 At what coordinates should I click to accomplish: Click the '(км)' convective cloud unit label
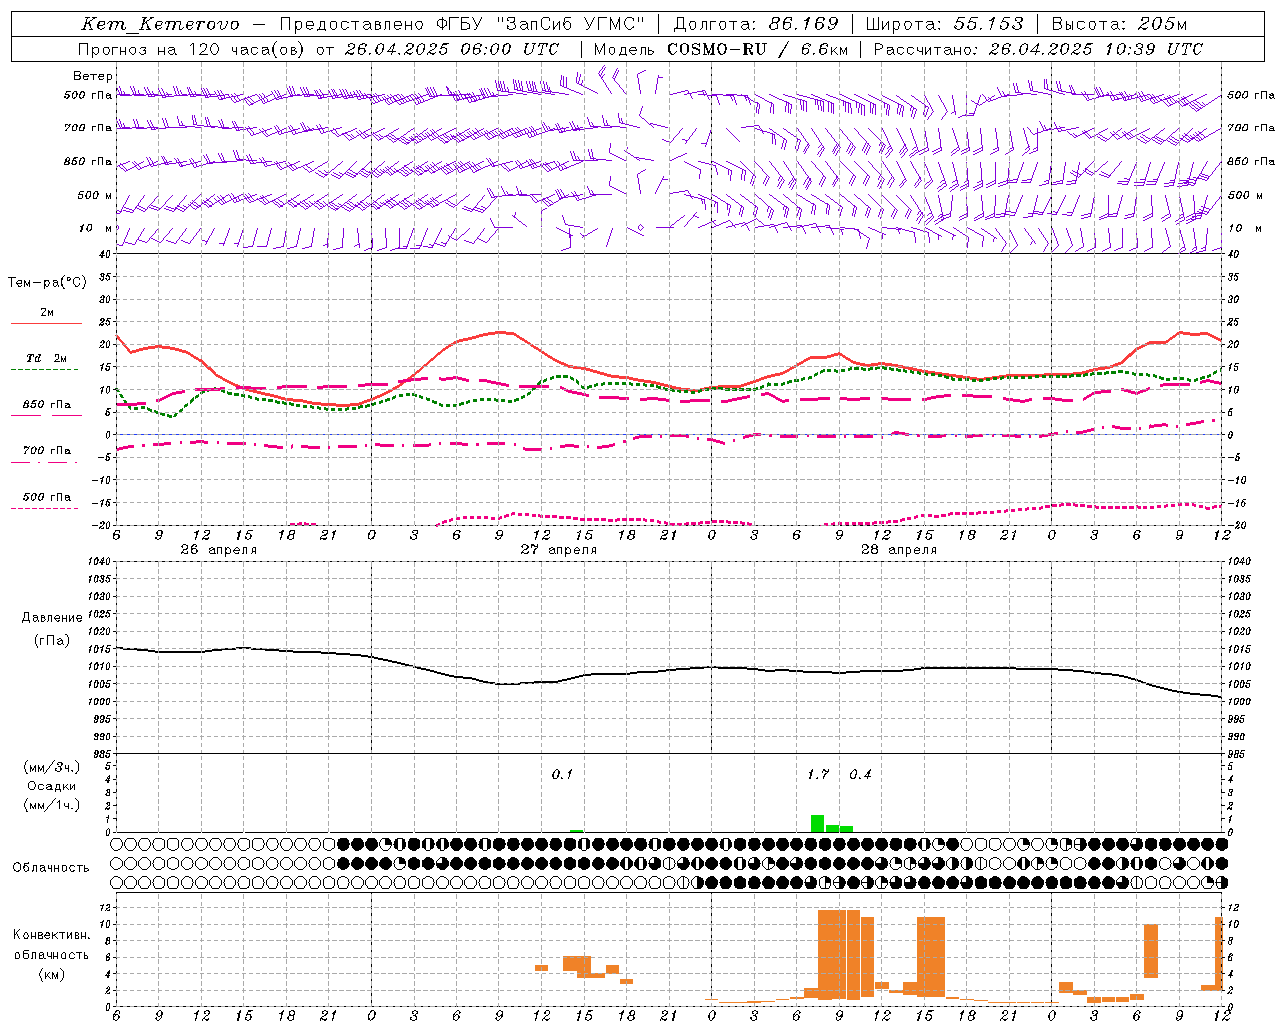(x=51, y=974)
